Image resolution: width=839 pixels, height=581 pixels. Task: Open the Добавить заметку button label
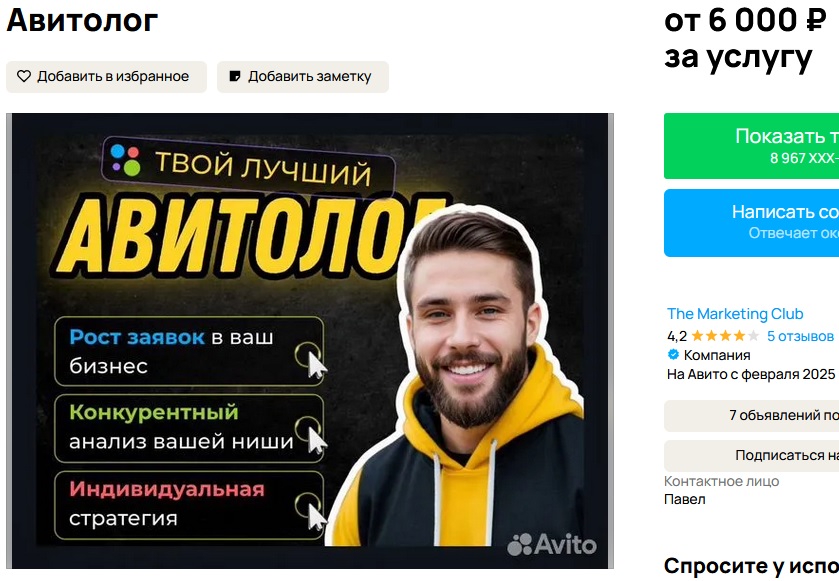coord(309,77)
